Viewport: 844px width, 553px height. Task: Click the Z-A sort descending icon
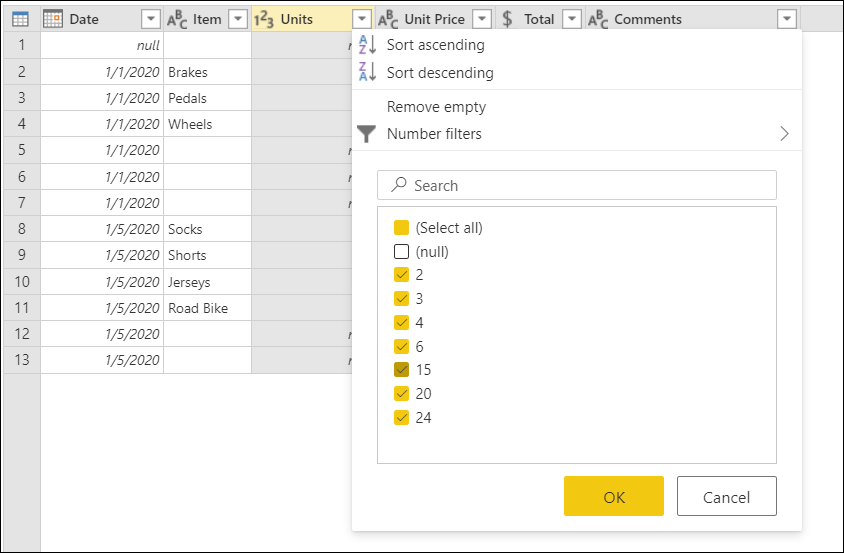click(x=367, y=72)
